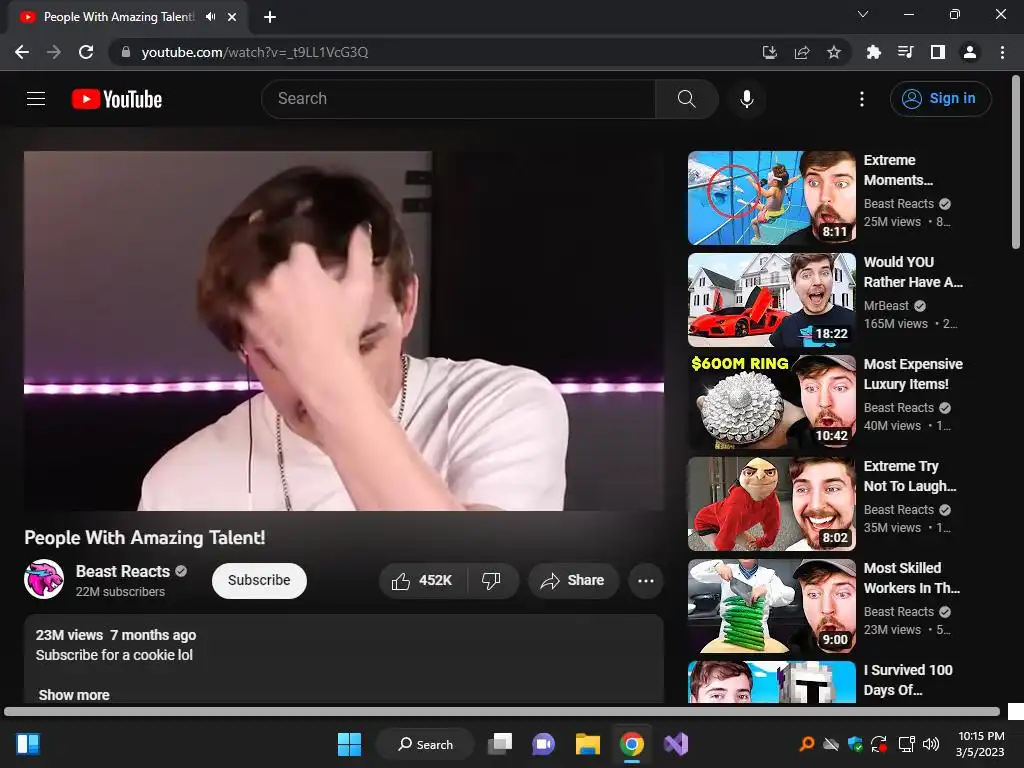Open I Survived 100 Days thumbnail
This screenshot has height=768, width=1024.
tap(771, 682)
